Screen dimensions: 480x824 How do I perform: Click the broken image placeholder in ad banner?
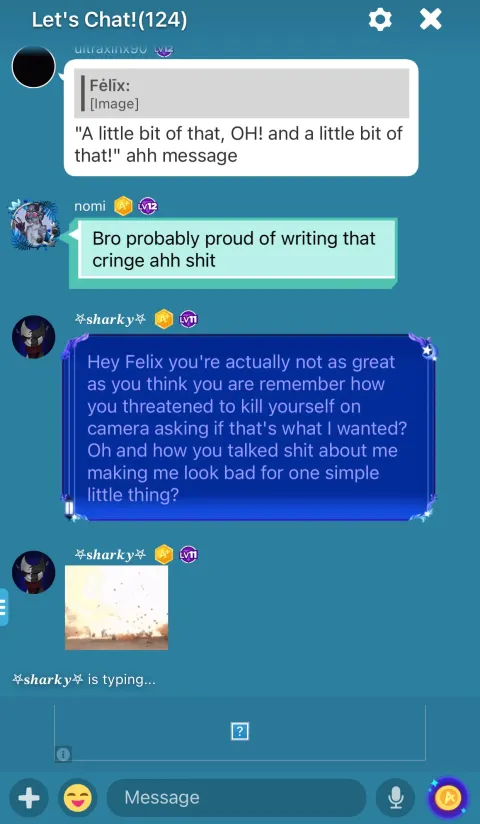(x=240, y=731)
